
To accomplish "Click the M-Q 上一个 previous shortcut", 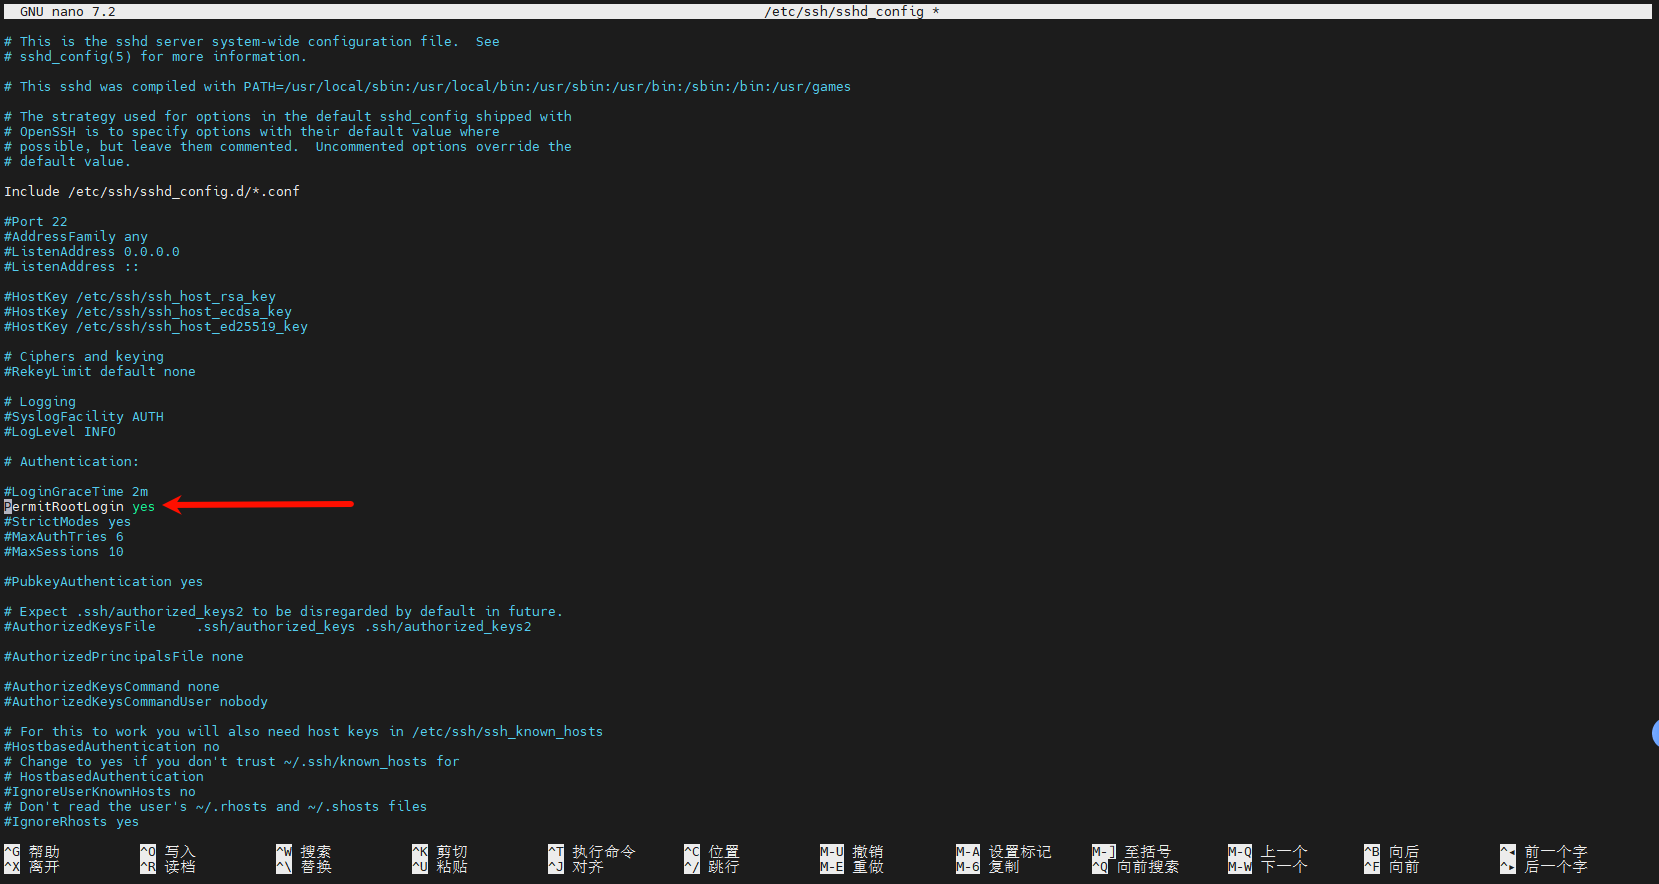I will [x=1268, y=852].
